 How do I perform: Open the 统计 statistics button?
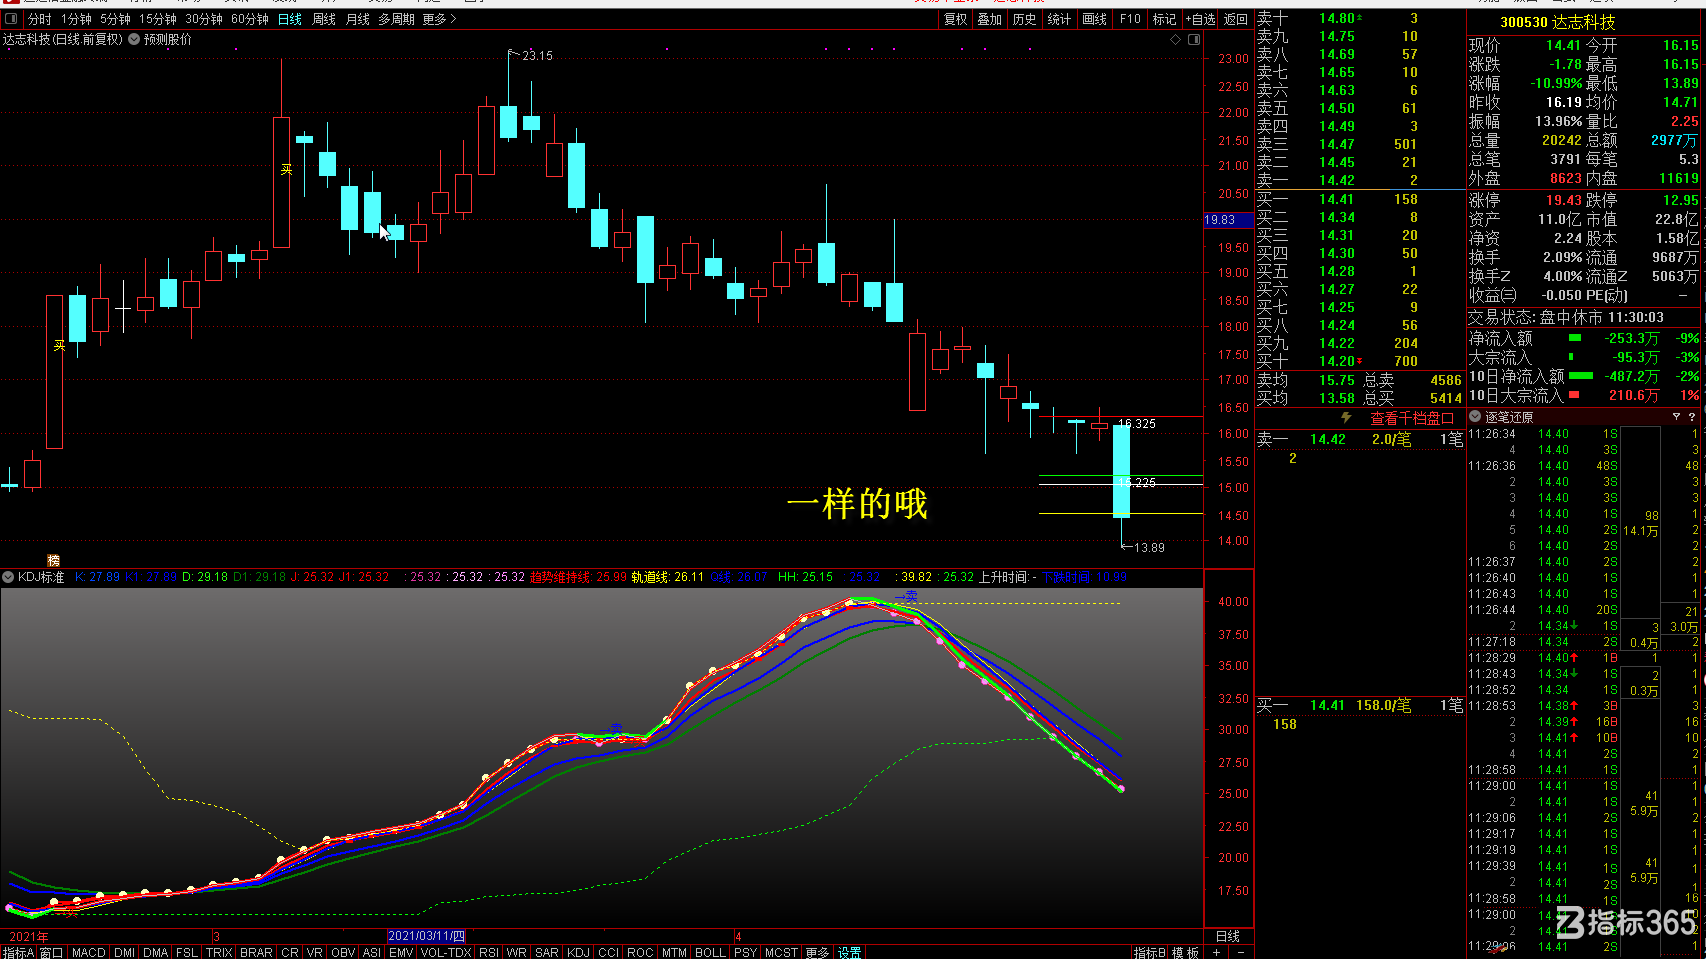coord(1059,19)
